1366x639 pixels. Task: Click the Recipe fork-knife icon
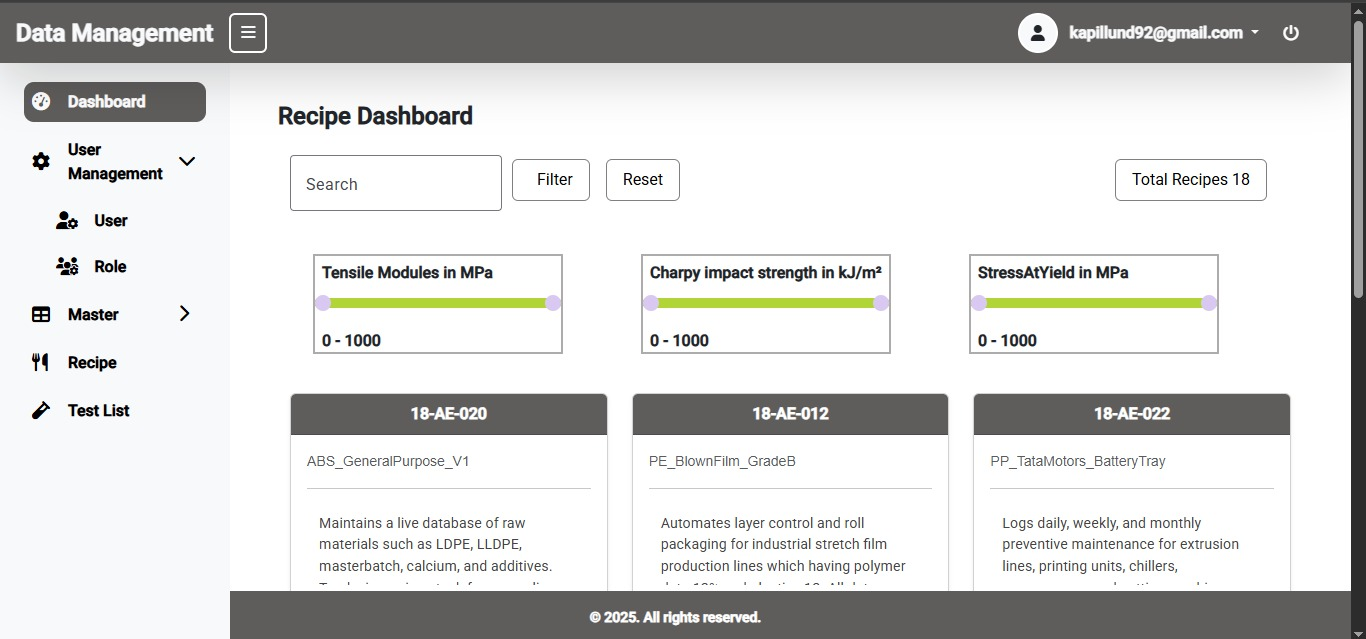point(41,363)
